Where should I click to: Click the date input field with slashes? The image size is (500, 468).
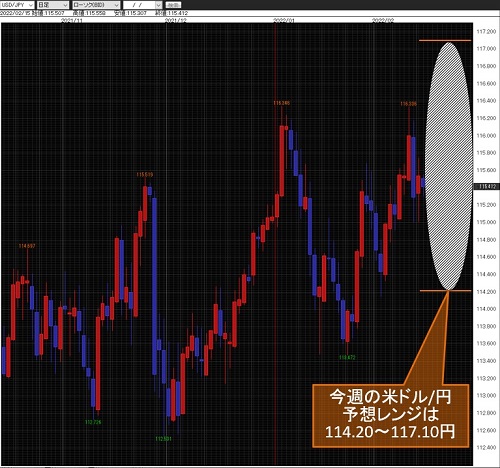click(x=139, y=5)
